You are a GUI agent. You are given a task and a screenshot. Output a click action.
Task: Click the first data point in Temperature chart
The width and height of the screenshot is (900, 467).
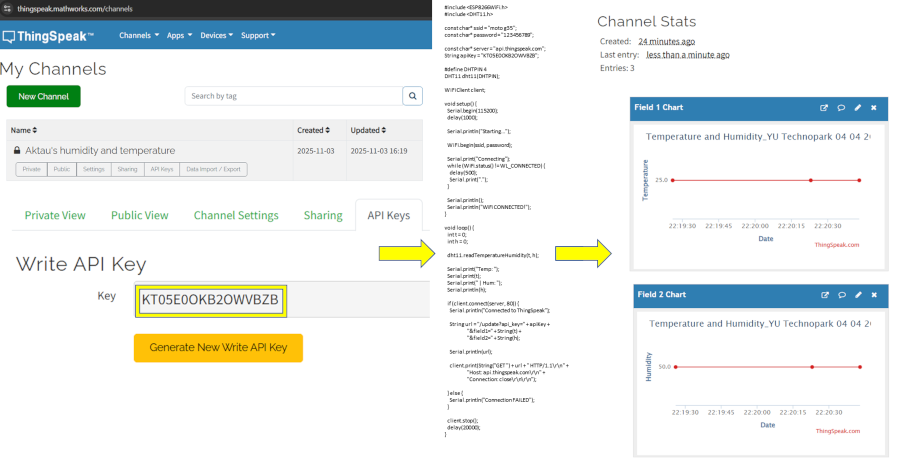[x=673, y=180]
